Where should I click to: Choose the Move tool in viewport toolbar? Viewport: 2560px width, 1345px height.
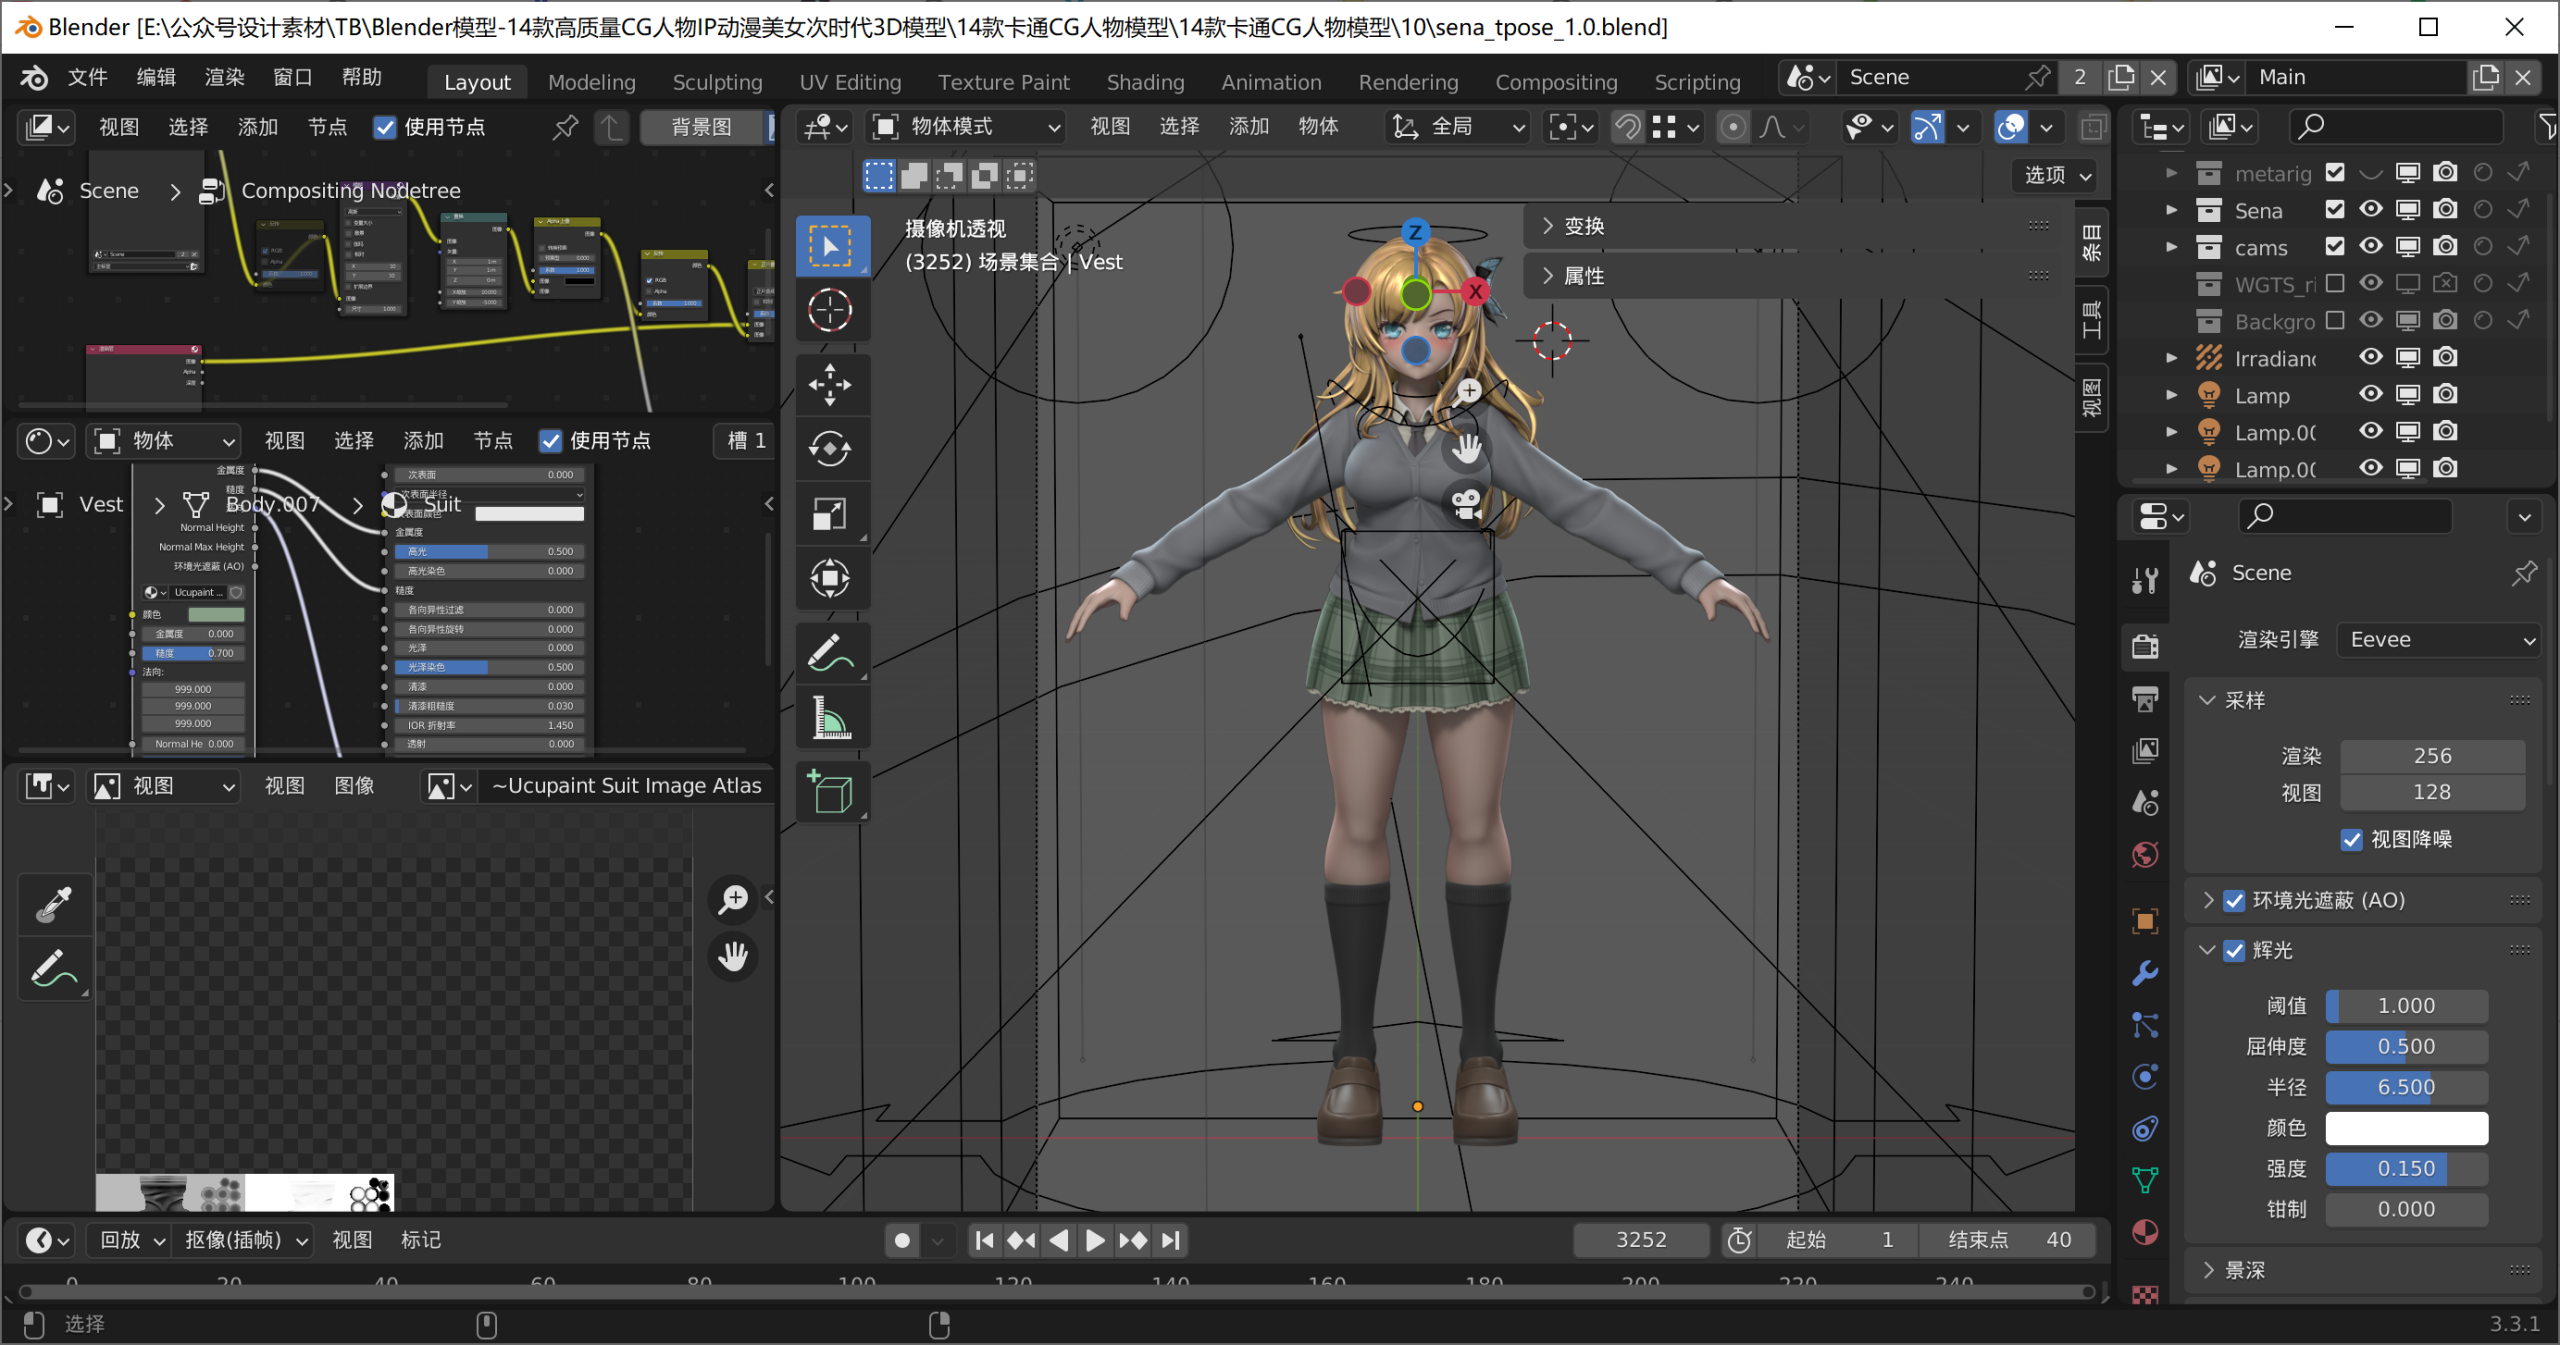[830, 385]
